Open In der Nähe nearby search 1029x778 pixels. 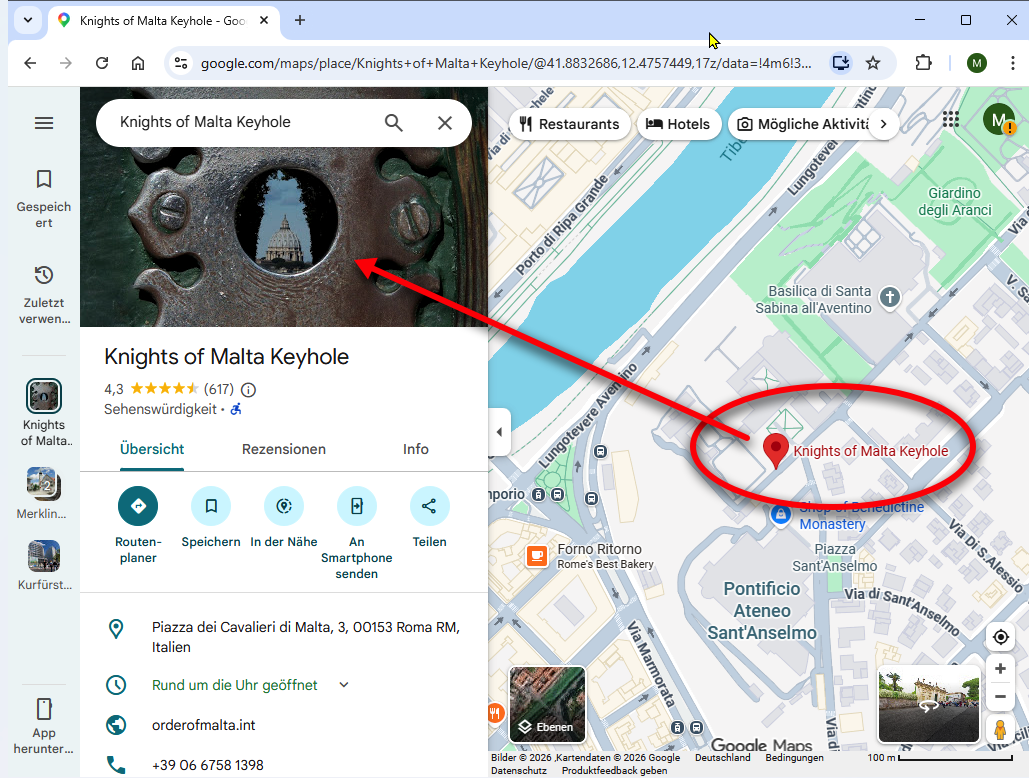[284, 506]
